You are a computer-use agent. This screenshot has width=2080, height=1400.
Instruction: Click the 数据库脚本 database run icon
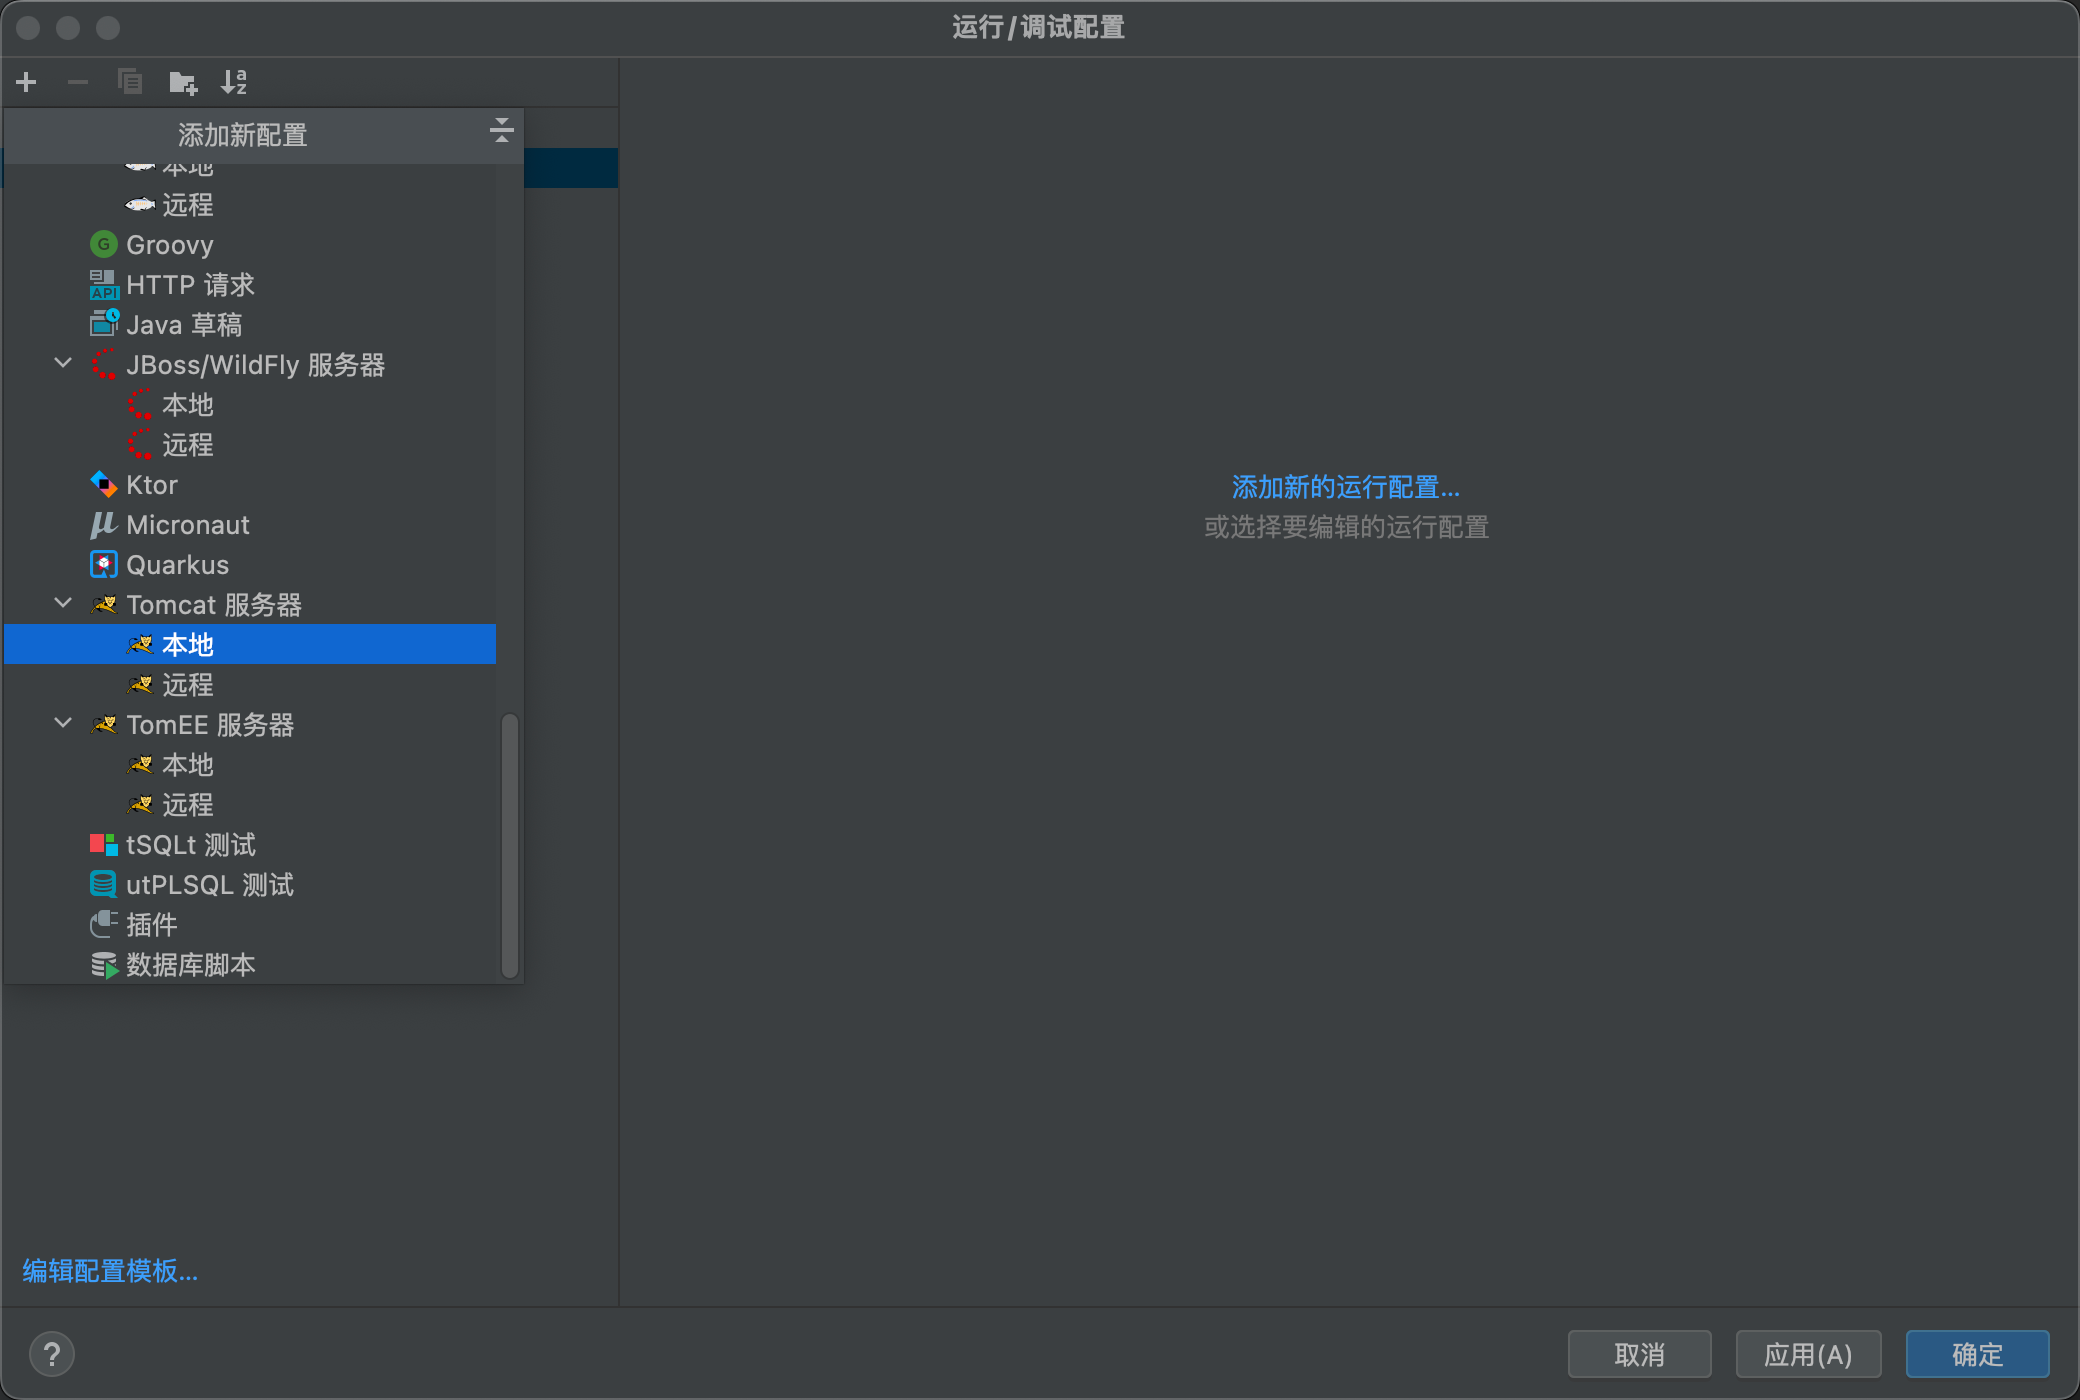coord(104,964)
